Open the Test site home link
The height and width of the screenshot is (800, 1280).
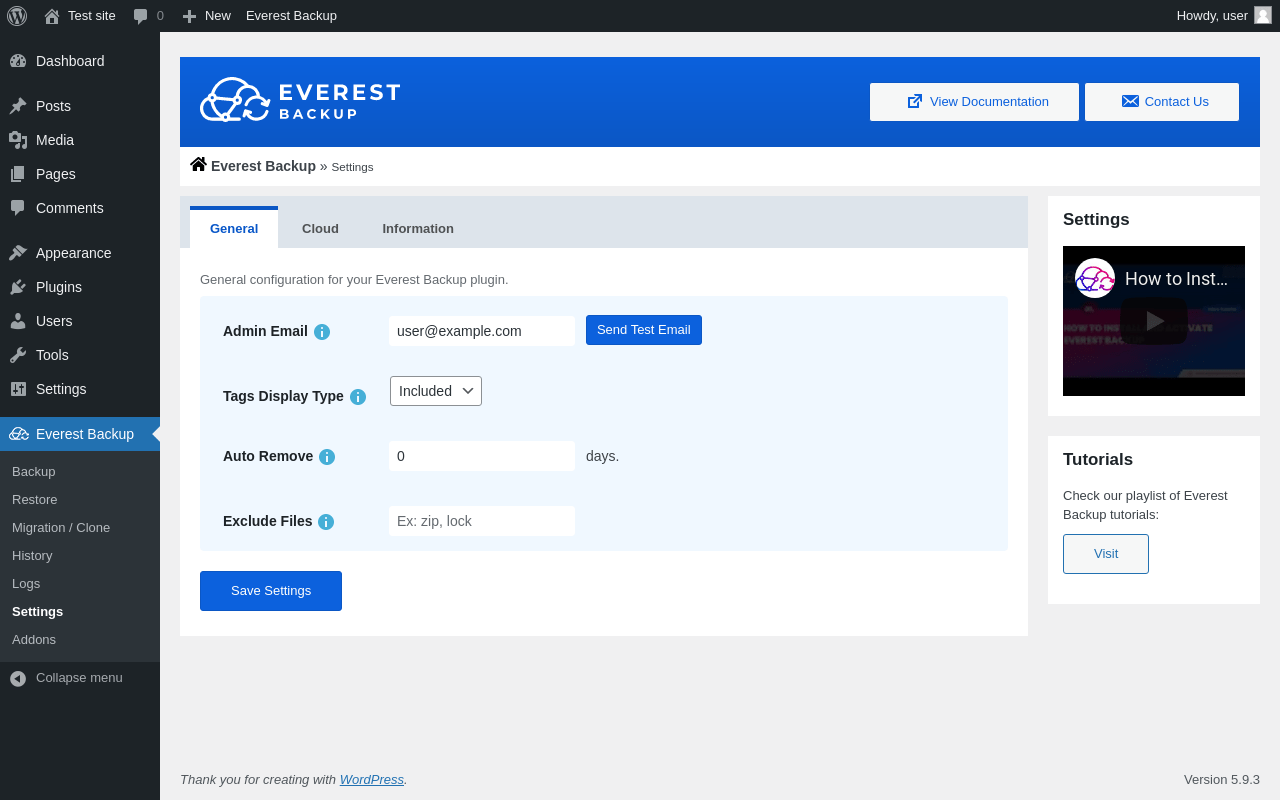click(x=80, y=16)
